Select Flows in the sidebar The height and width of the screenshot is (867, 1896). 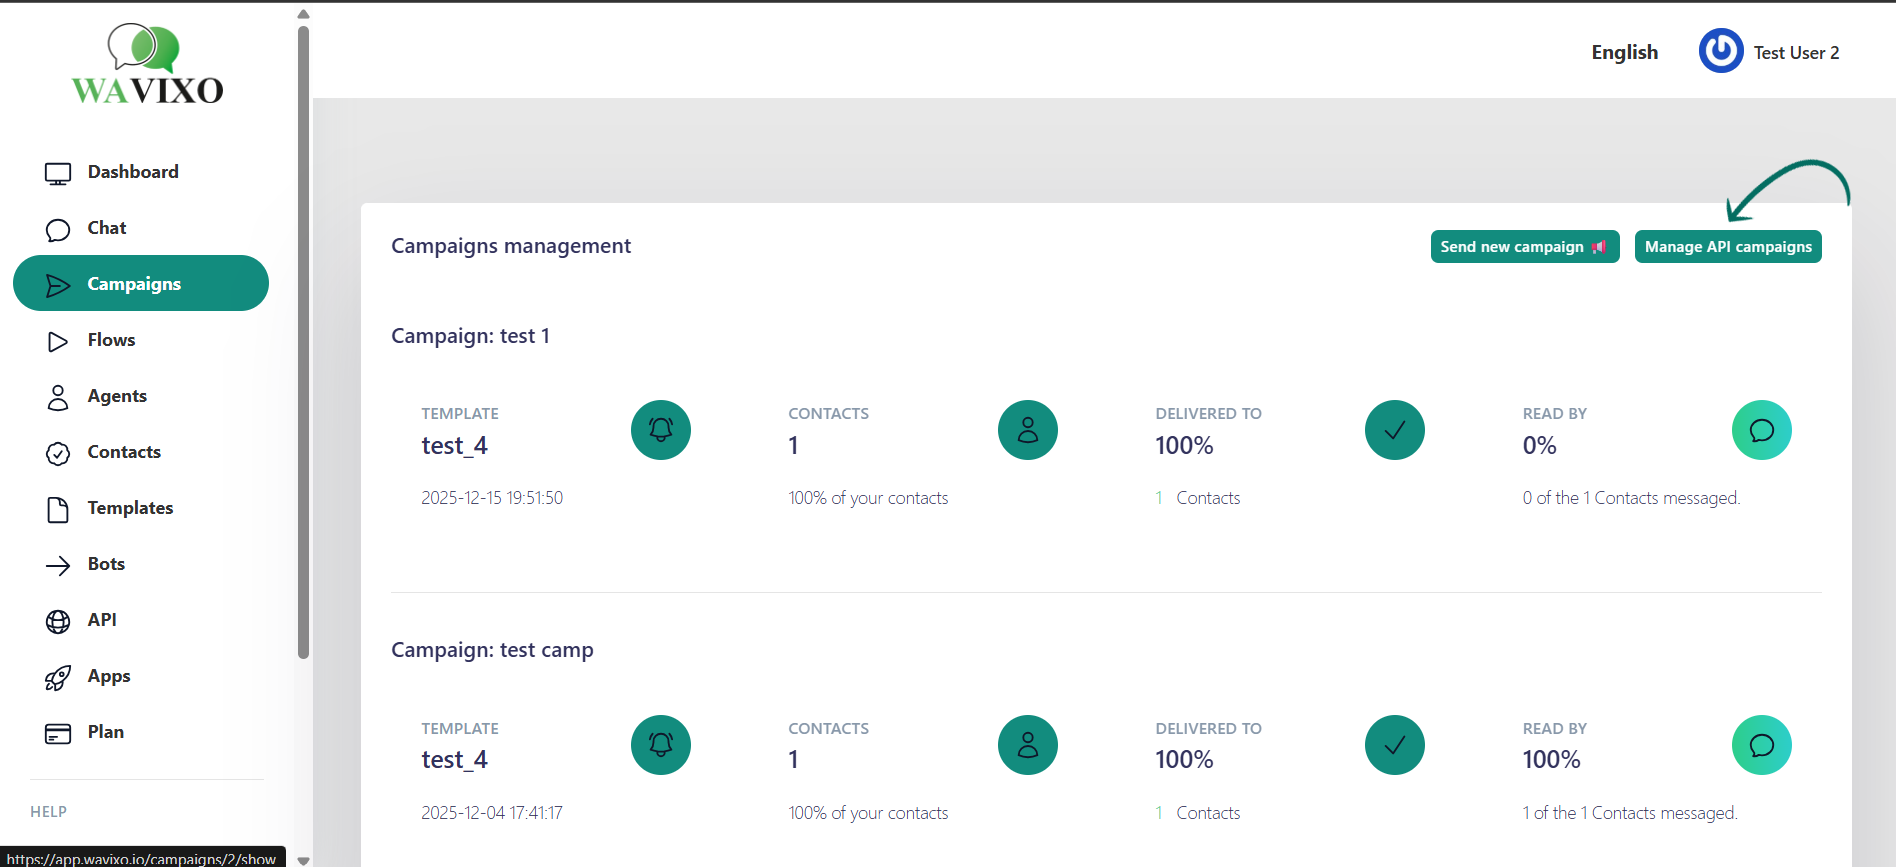point(111,340)
